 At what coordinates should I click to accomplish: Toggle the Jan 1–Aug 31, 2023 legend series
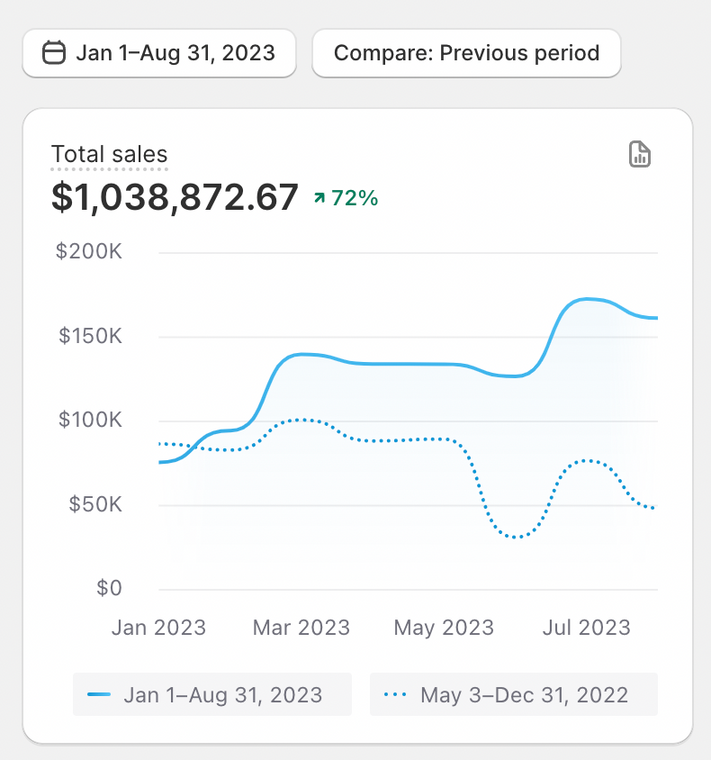click(212, 694)
